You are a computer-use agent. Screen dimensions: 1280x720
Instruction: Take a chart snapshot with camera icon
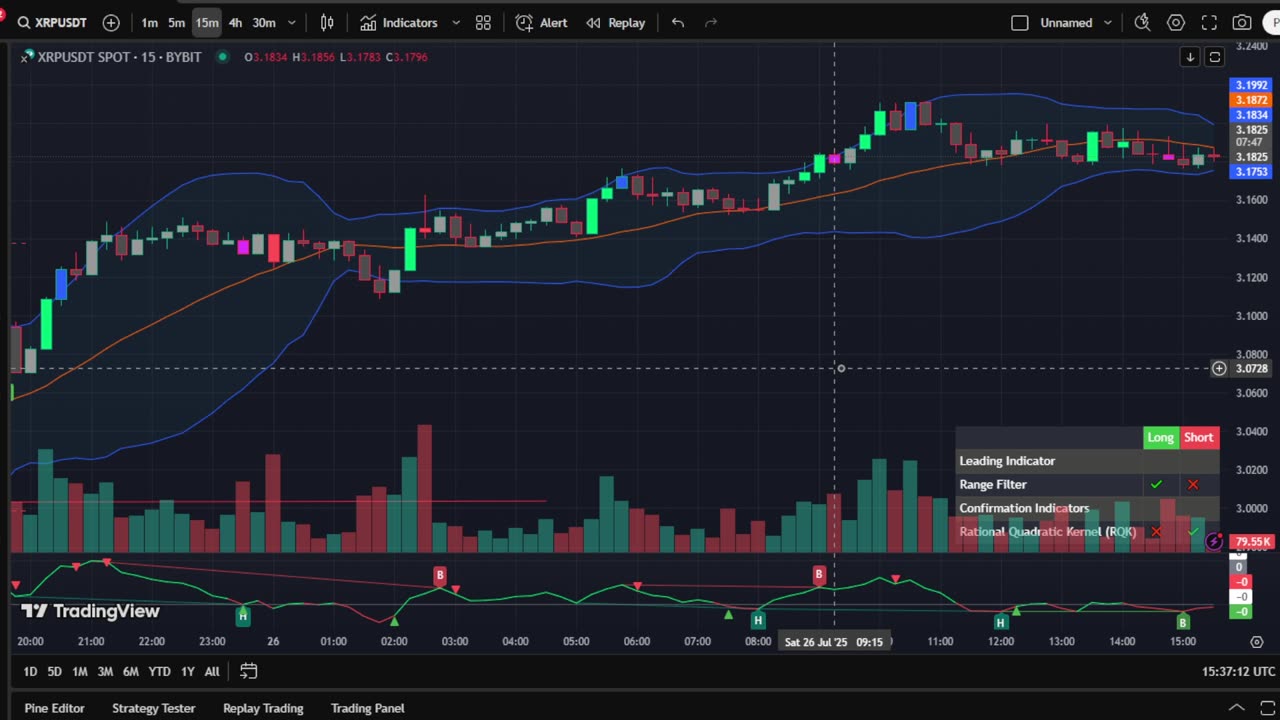(1242, 22)
